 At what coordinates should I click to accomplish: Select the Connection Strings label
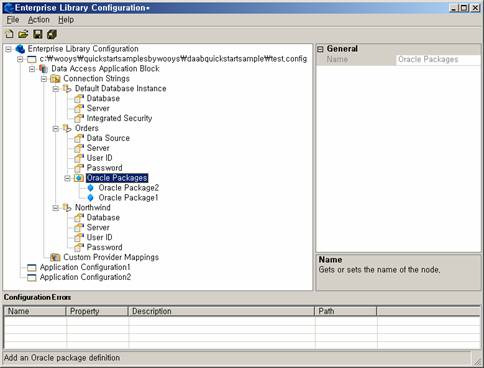click(96, 79)
